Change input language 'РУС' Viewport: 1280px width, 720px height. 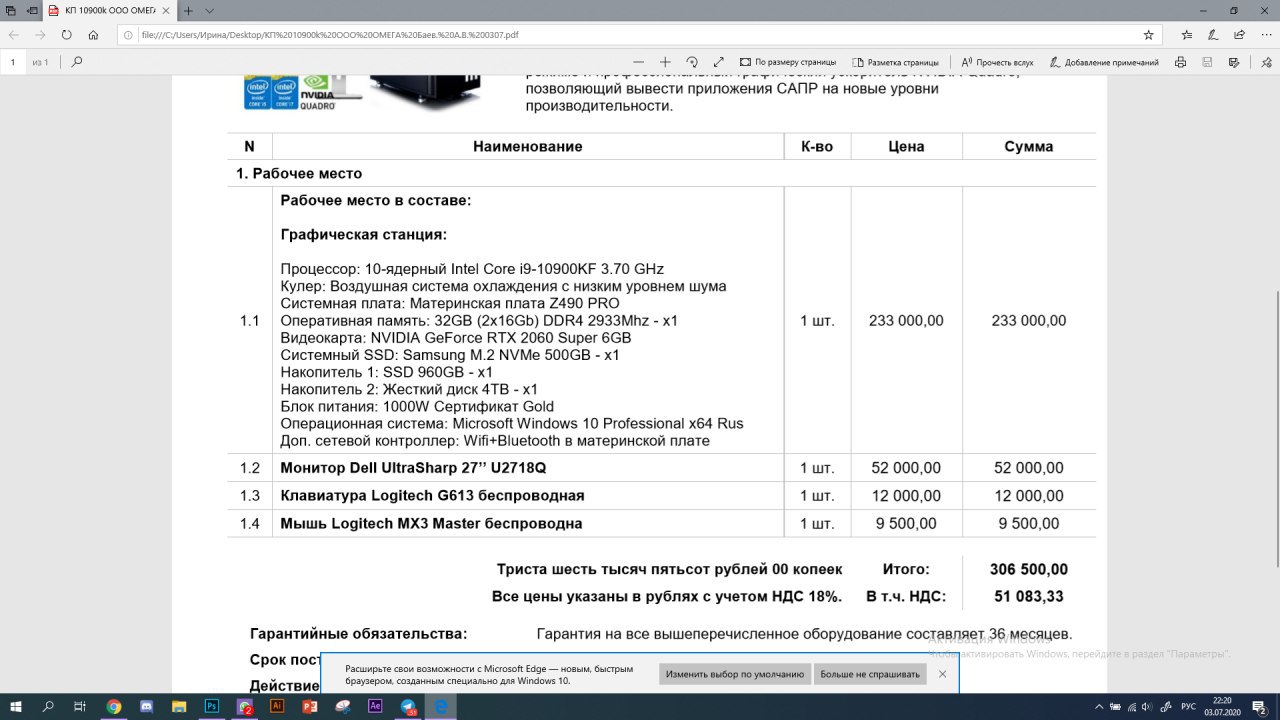coord(1189,706)
